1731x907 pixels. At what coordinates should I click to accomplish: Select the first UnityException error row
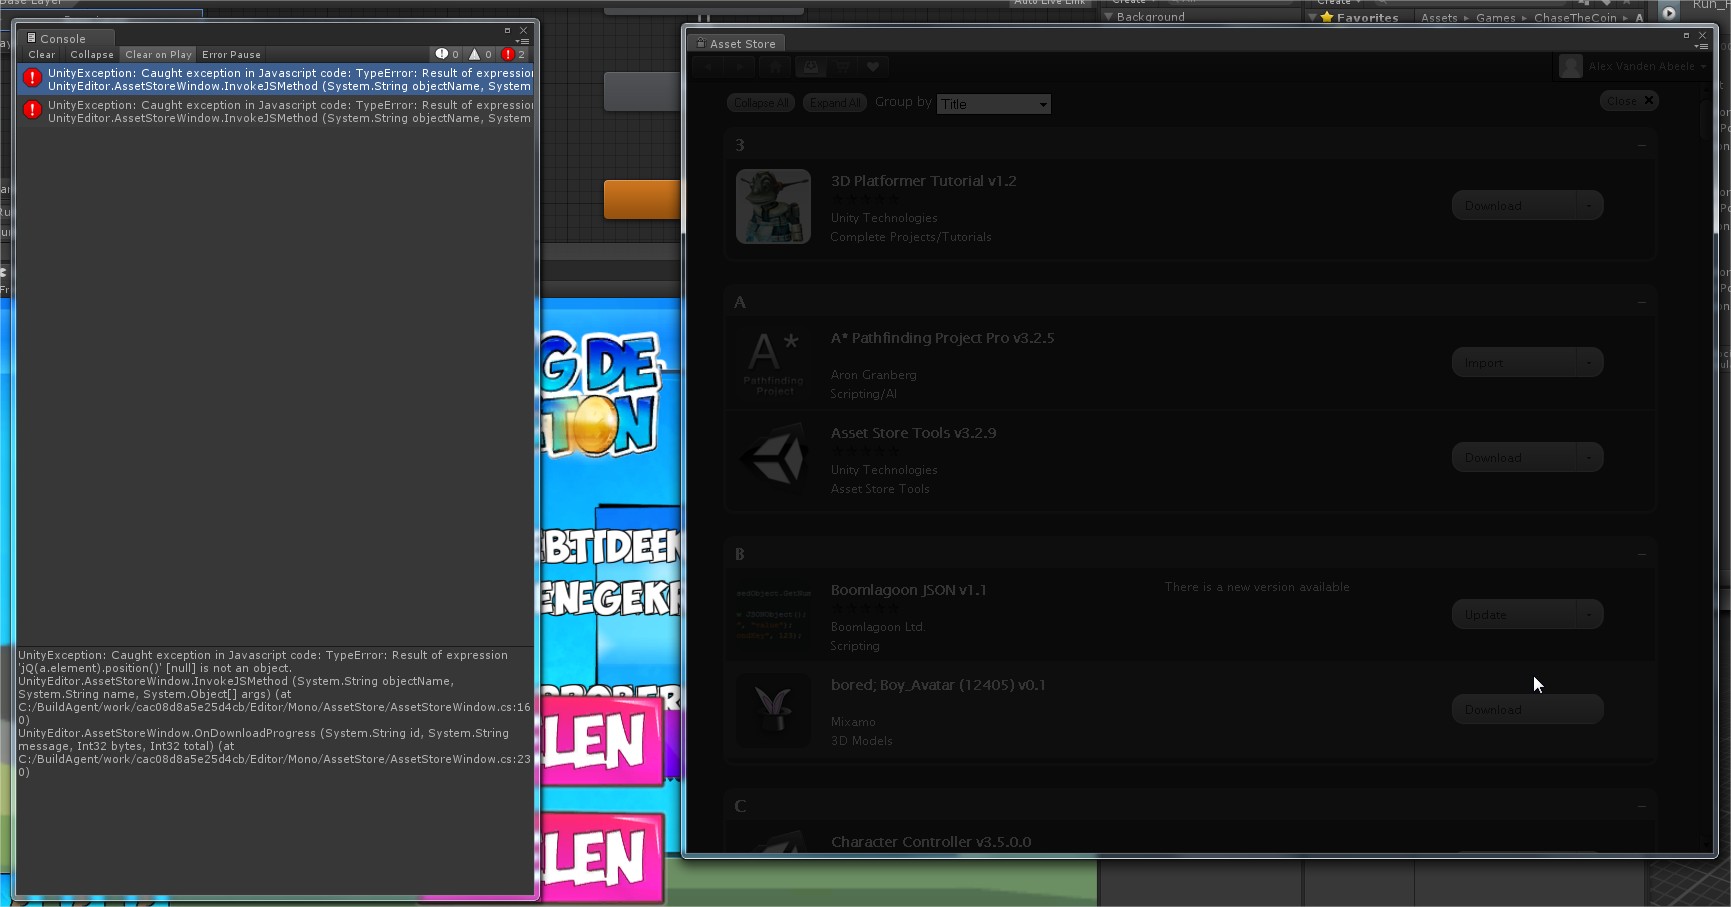click(x=276, y=80)
